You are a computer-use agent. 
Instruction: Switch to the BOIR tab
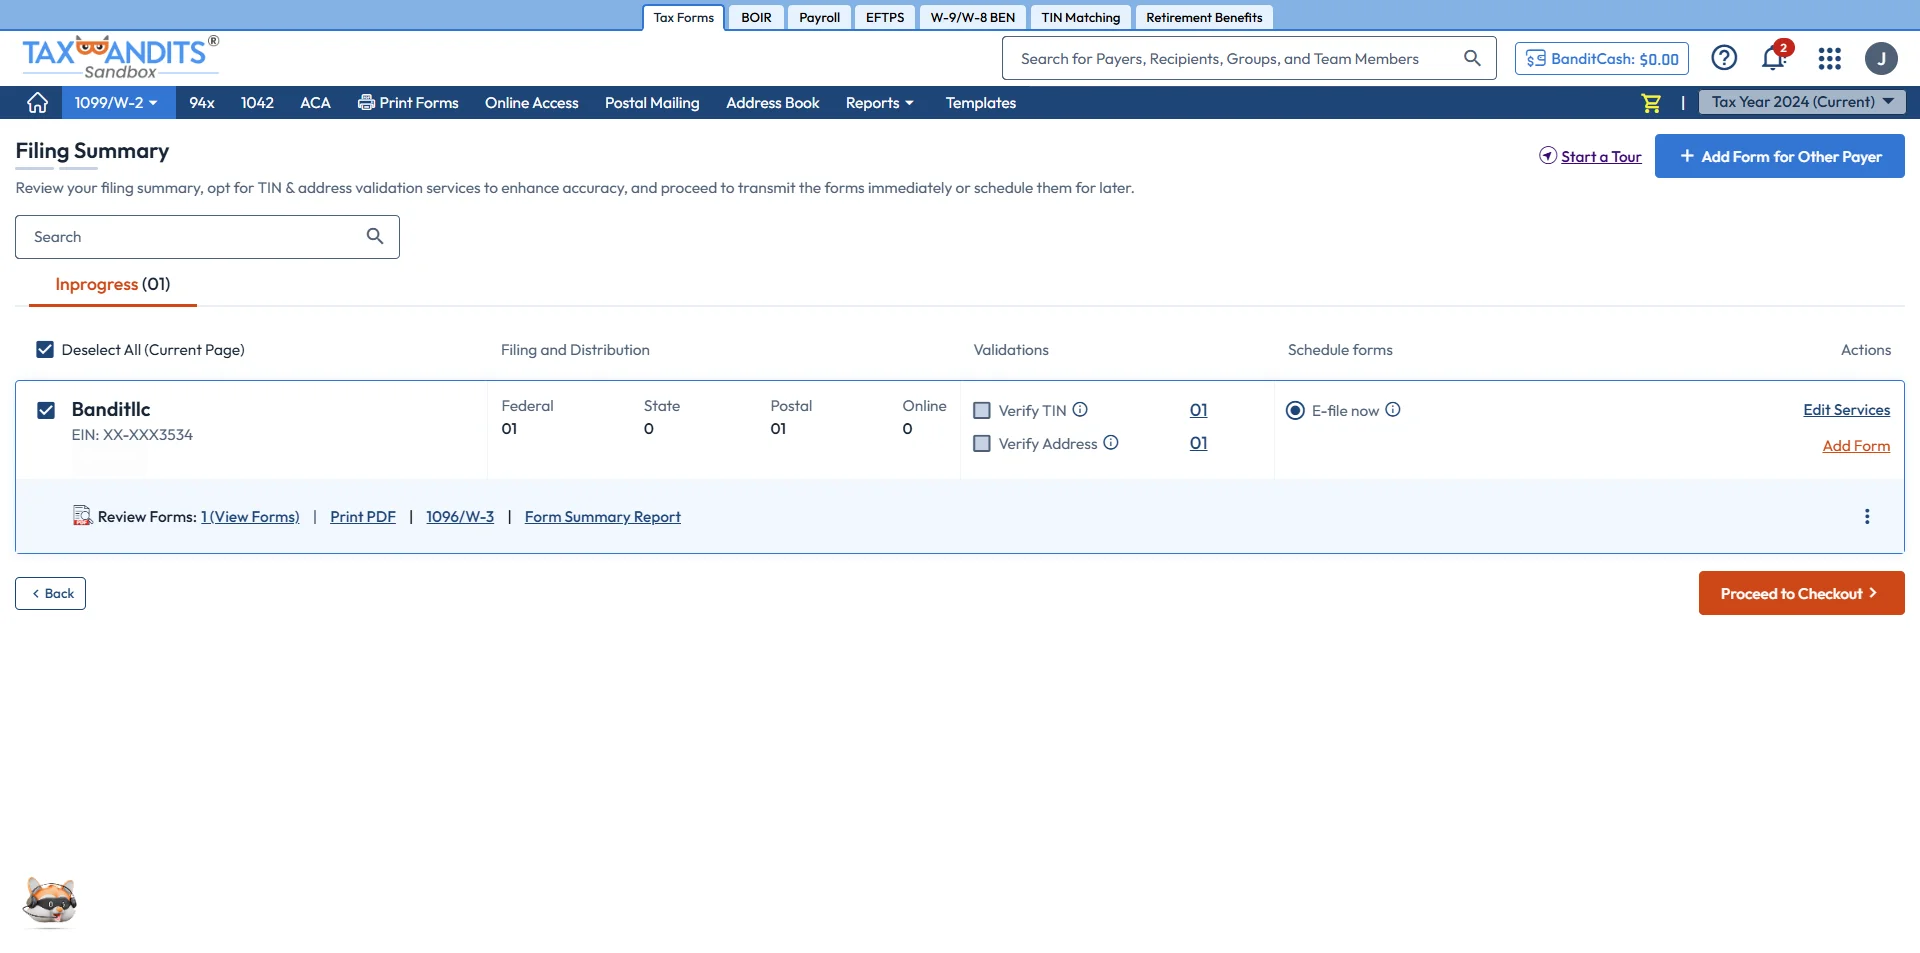pyautogui.click(x=756, y=17)
